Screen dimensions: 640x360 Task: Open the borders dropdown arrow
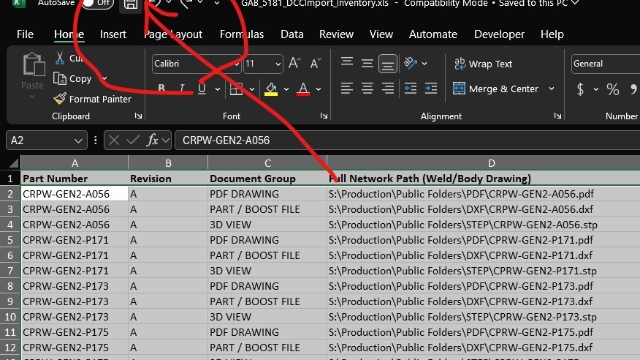coord(252,89)
